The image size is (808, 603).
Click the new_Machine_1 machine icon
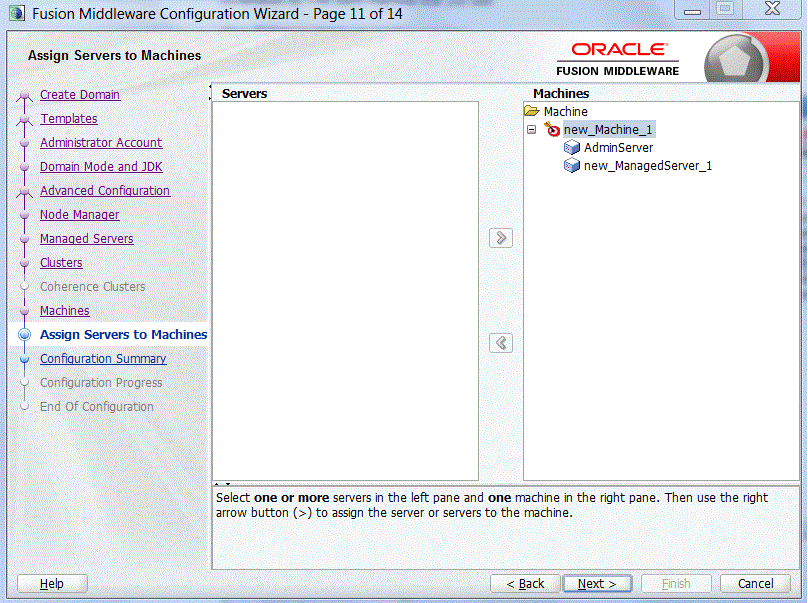point(551,129)
